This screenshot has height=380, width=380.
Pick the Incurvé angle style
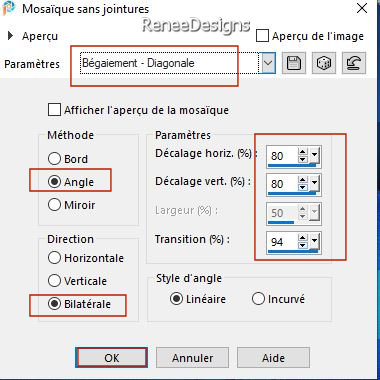coord(258,299)
